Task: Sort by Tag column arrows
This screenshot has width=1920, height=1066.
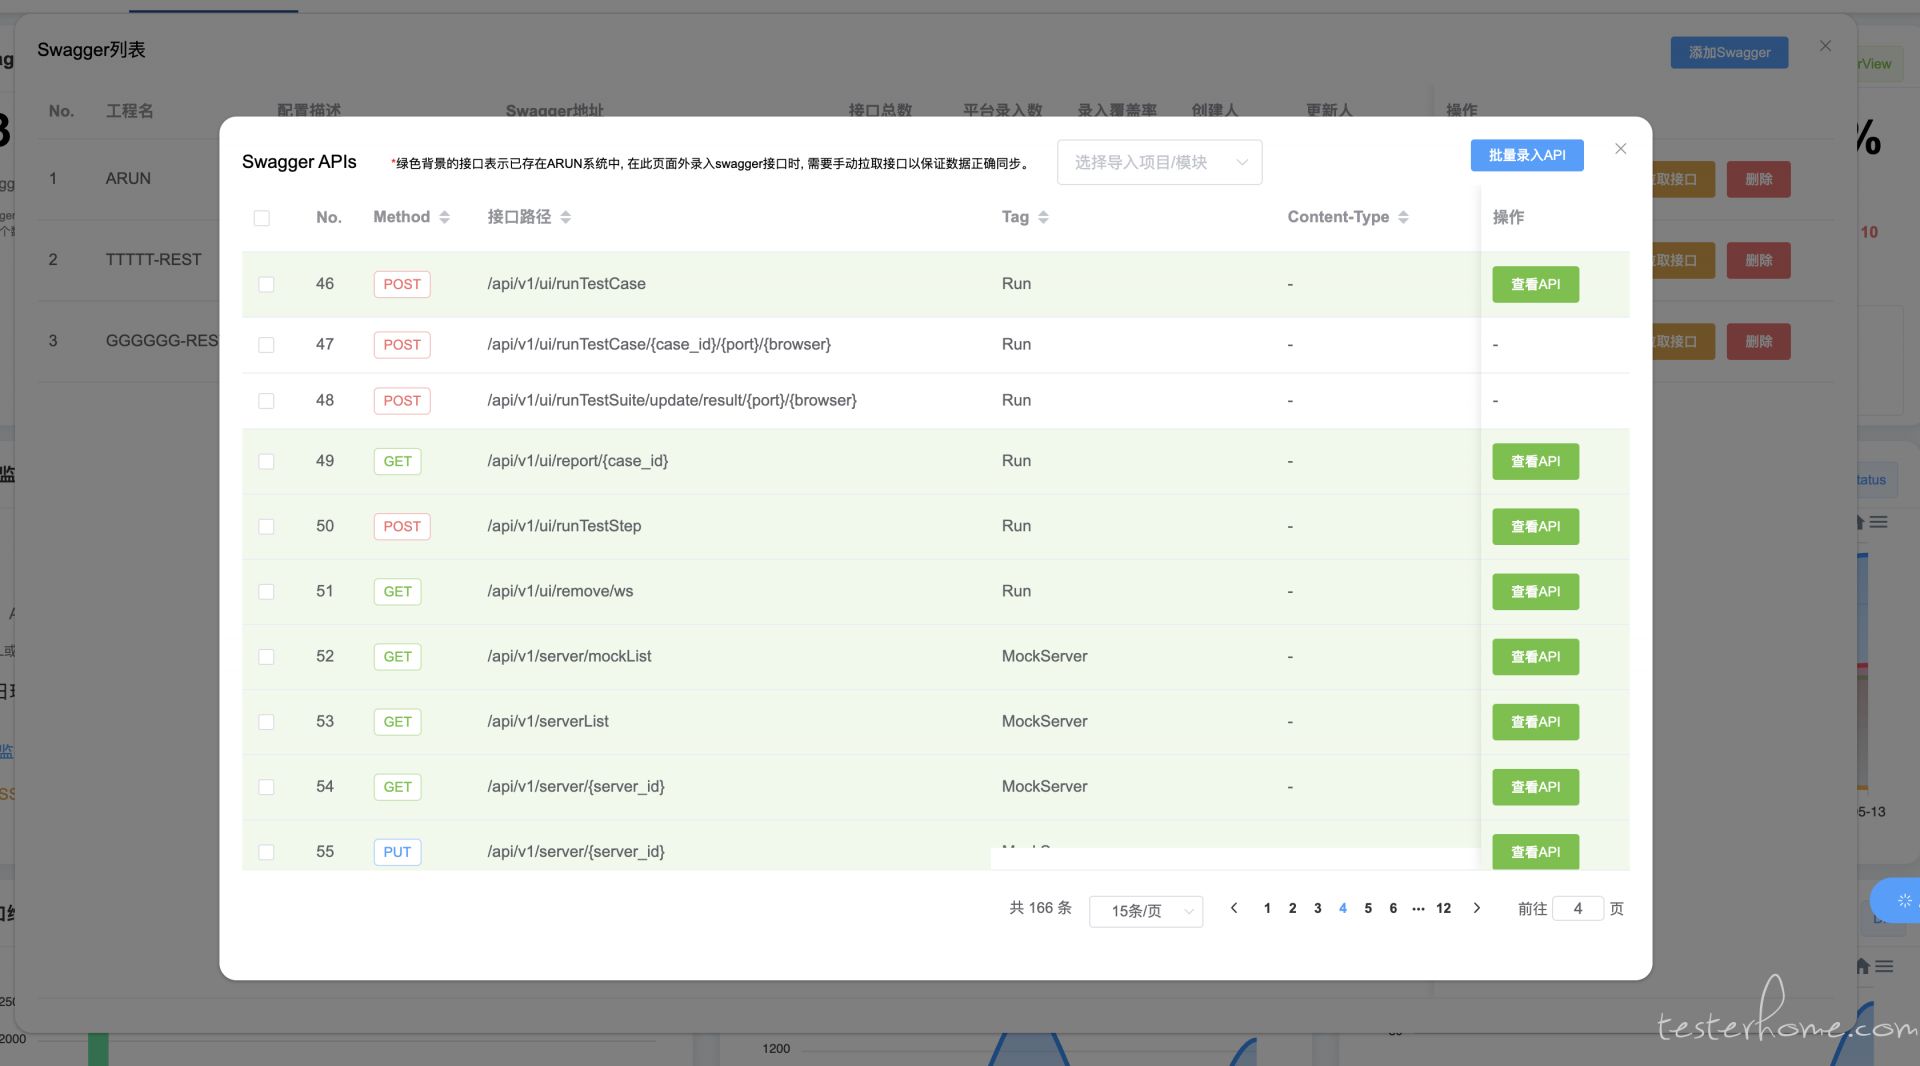Action: [x=1043, y=217]
